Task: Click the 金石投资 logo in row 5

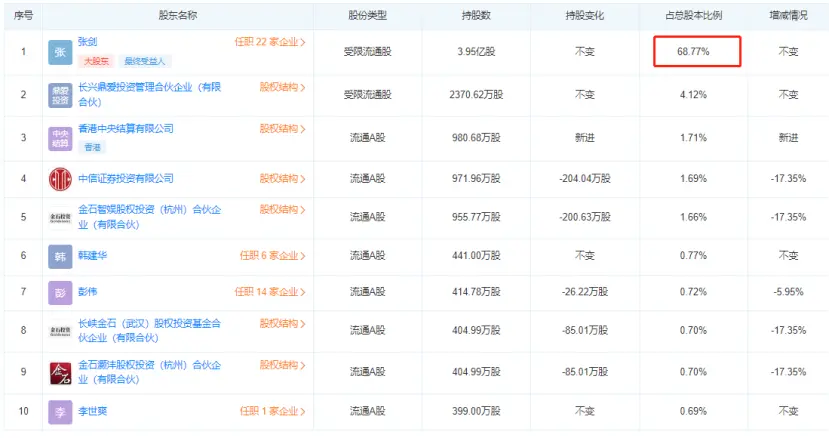Action: click(x=60, y=217)
